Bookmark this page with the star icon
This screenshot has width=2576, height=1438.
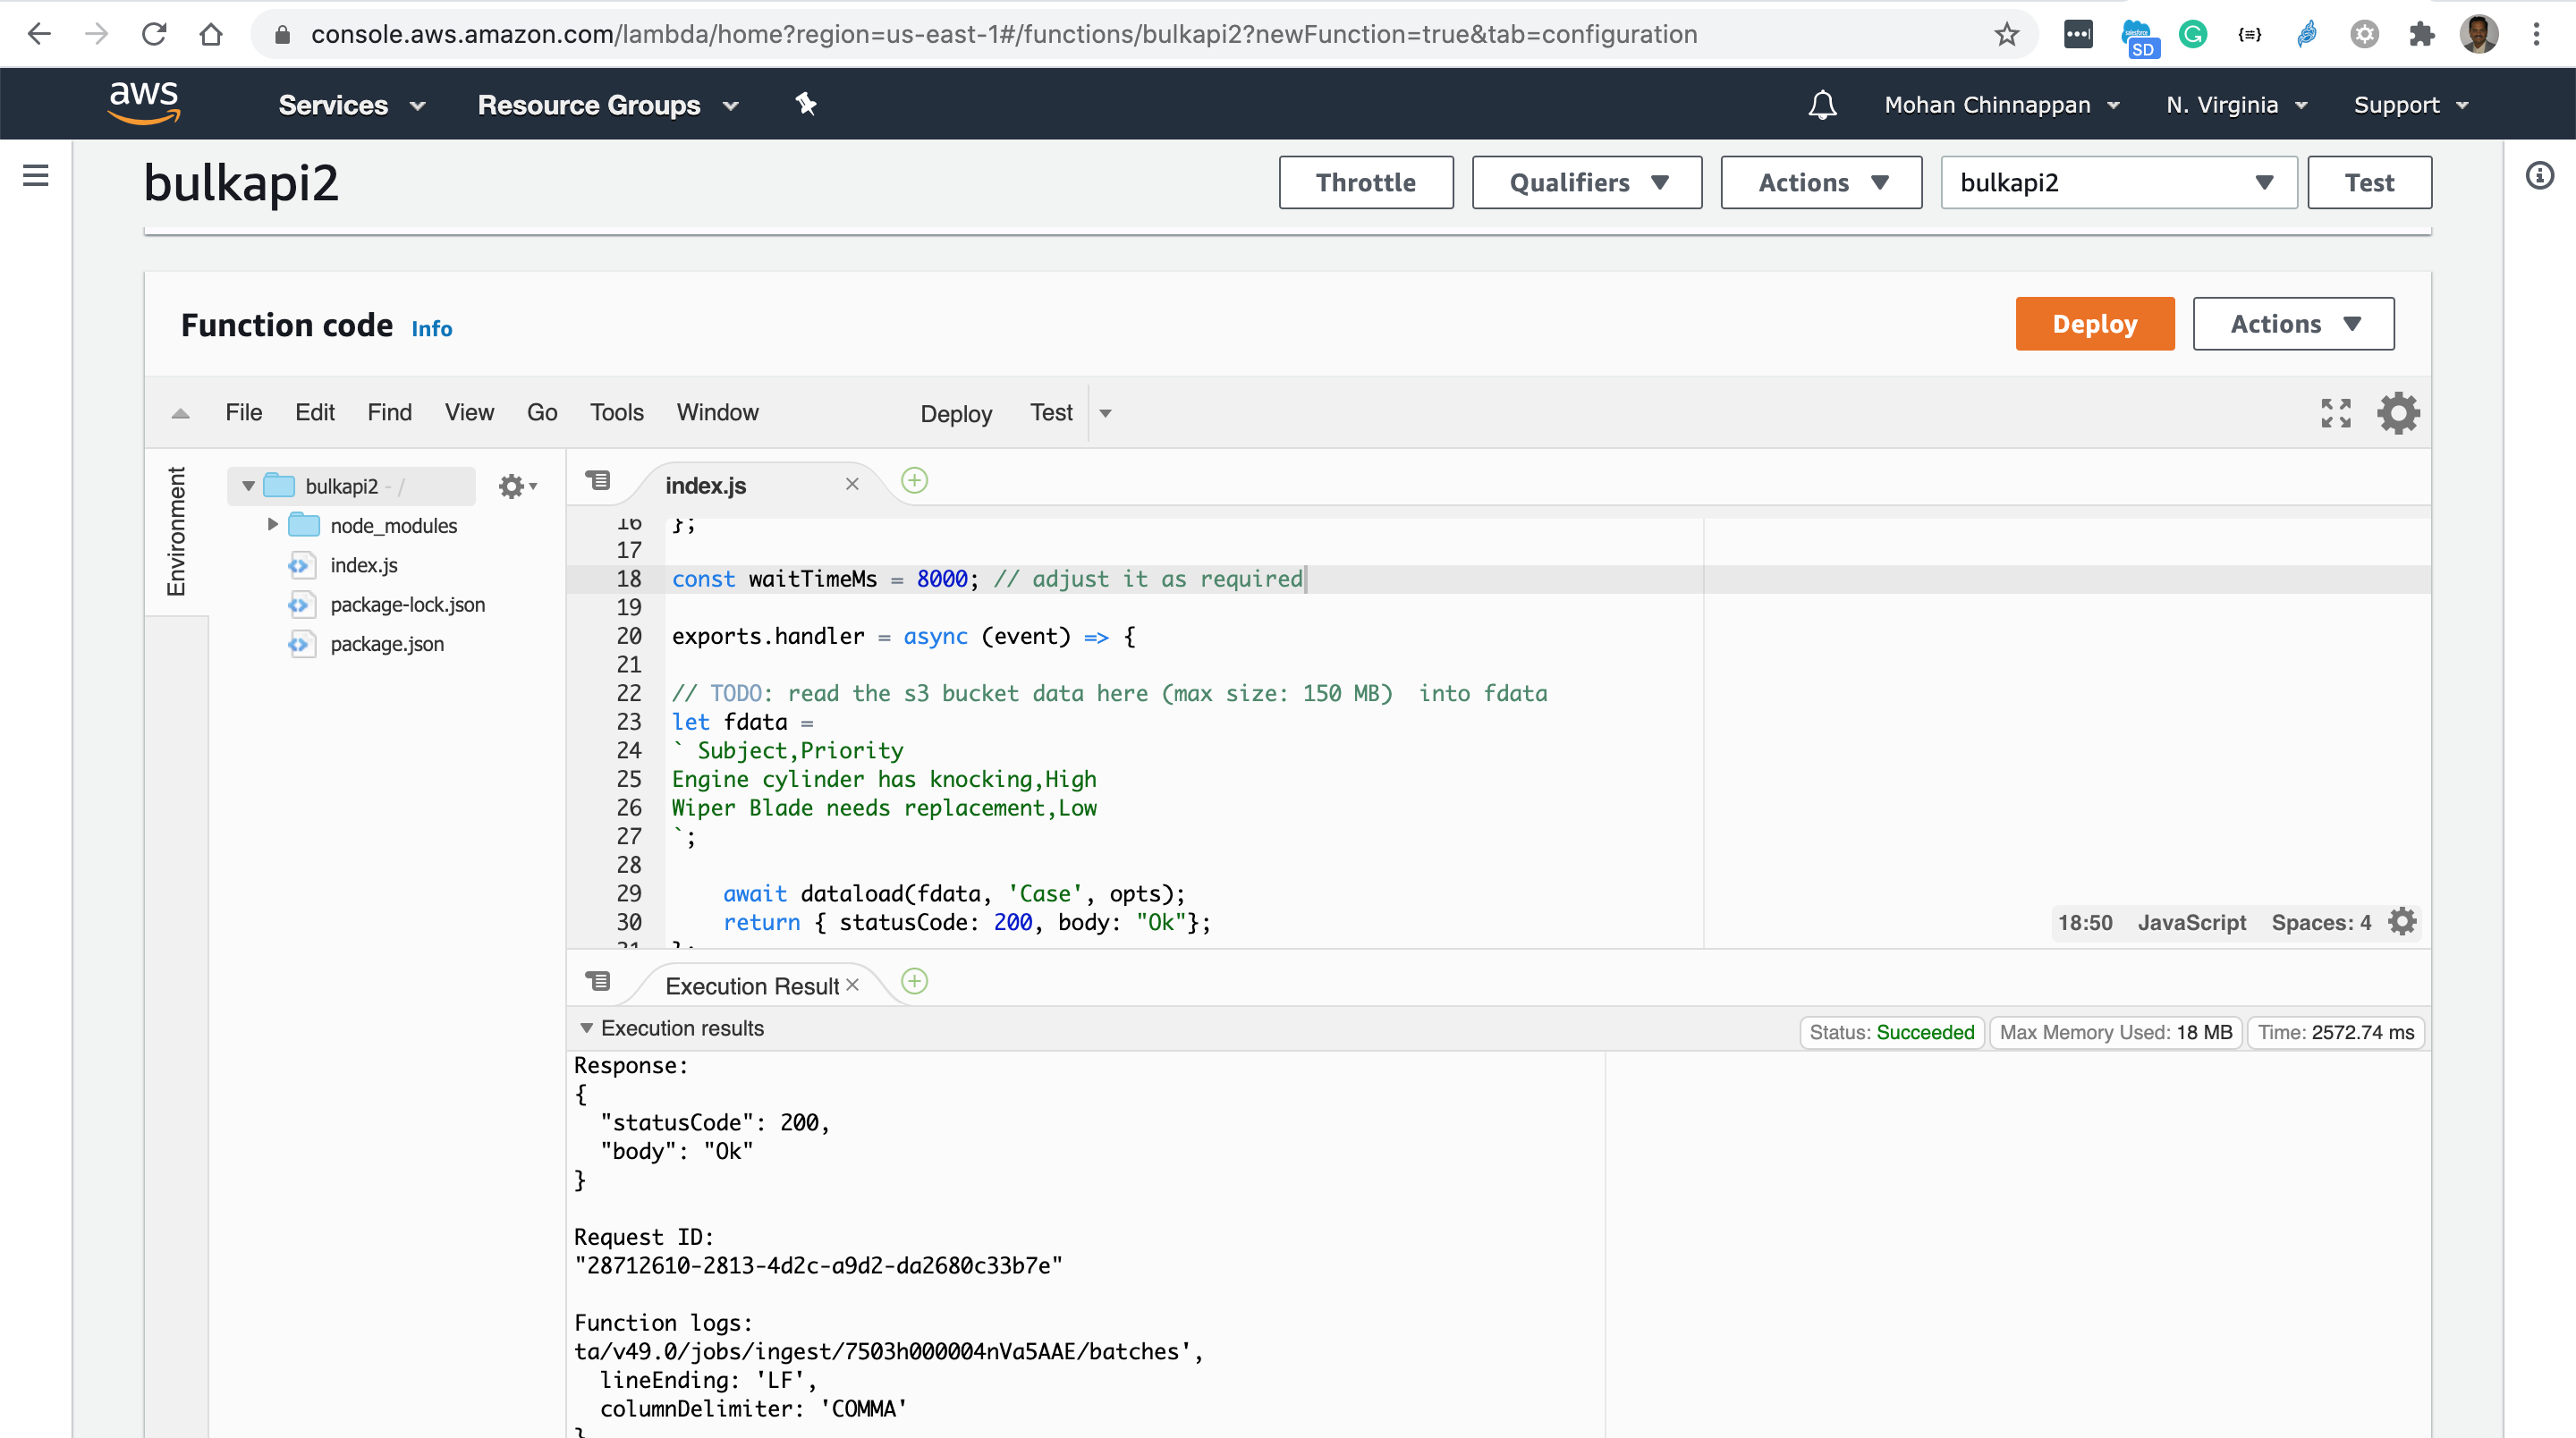[2006, 34]
